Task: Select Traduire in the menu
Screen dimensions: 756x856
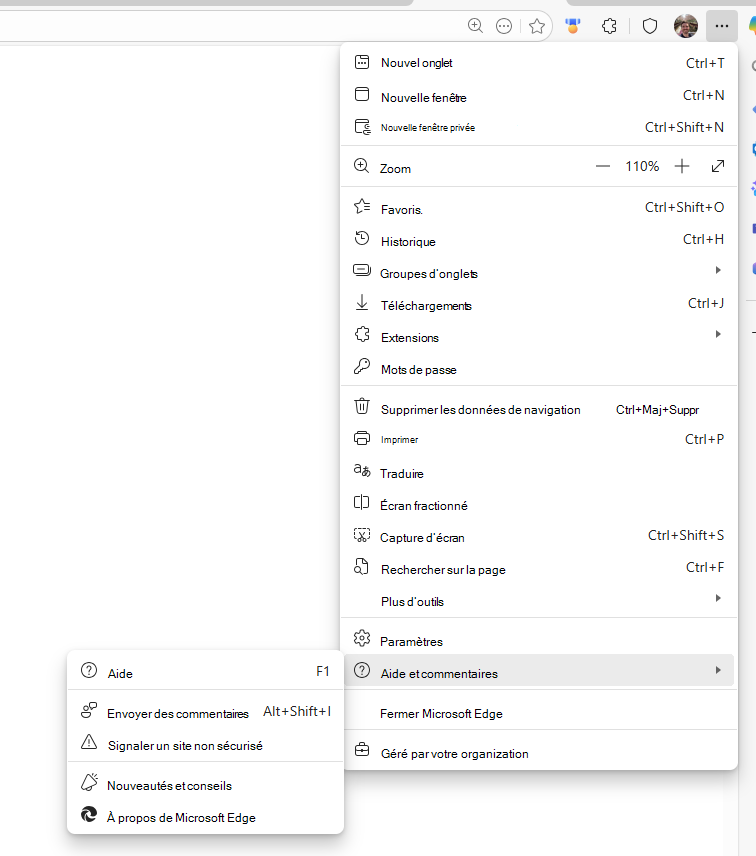Action: 539,472
